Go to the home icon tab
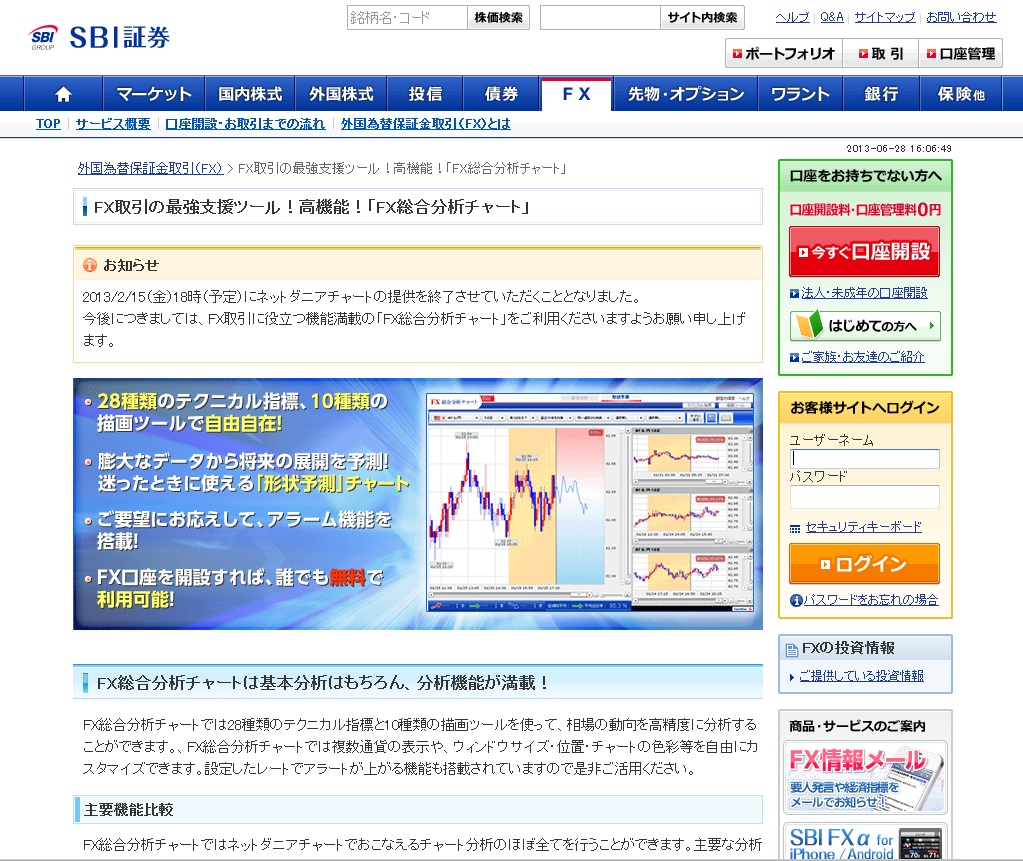The image size is (1023, 861). (x=63, y=94)
